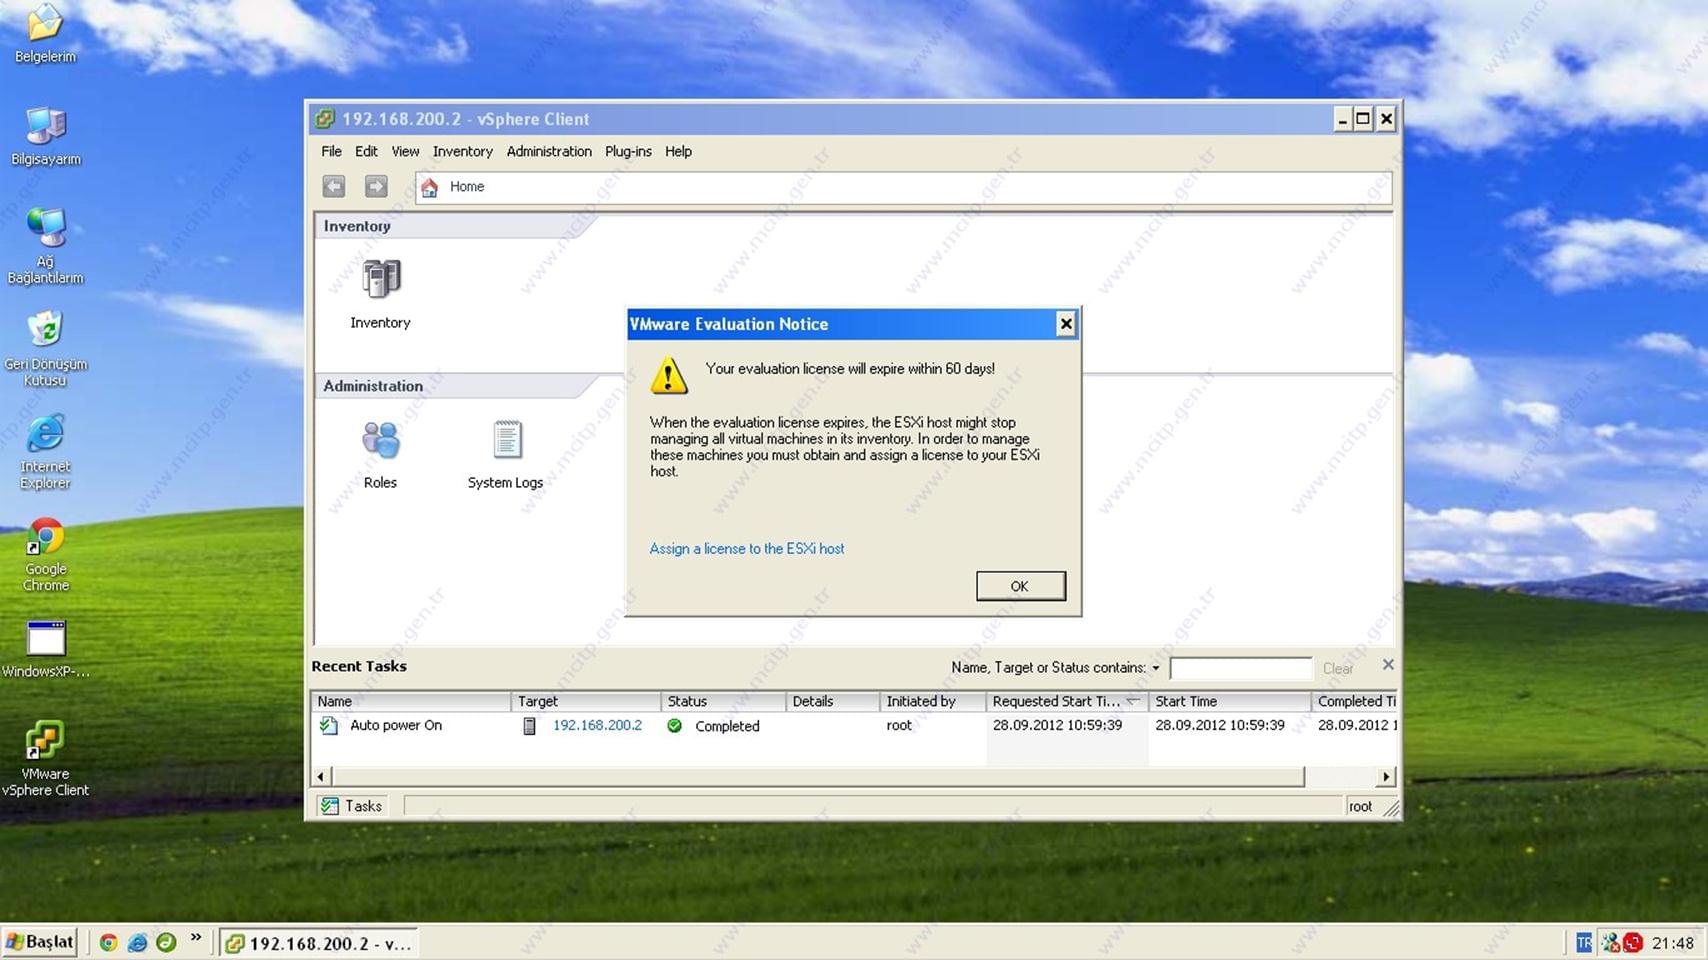The image size is (1708, 960).
Task: Open the File menu
Action: point(331,152)
